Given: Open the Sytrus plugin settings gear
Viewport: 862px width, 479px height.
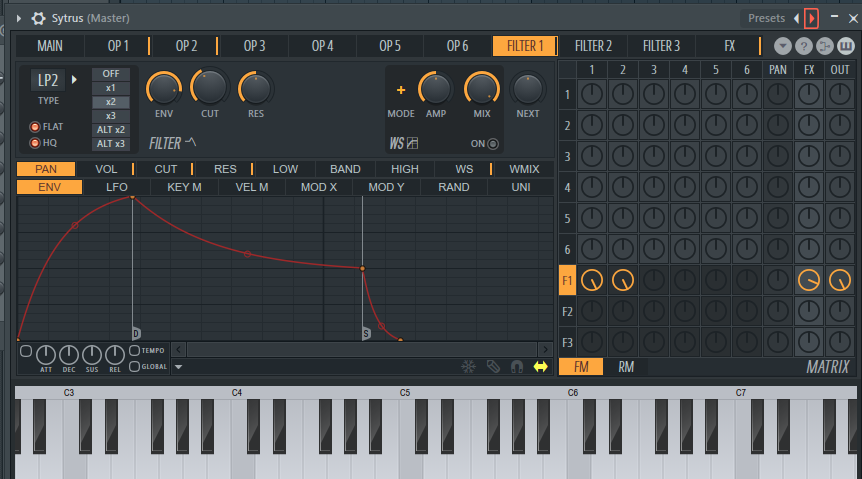Looking at the screenshot, I should click(38, 18).
